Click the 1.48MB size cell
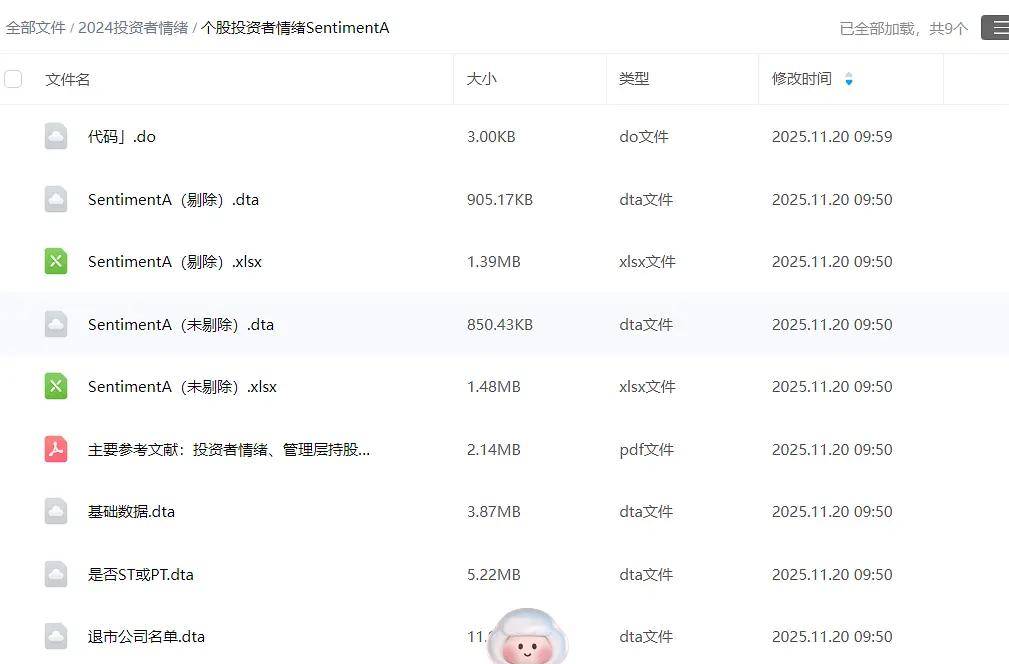1009x664 pixels. tap(494, 386)
